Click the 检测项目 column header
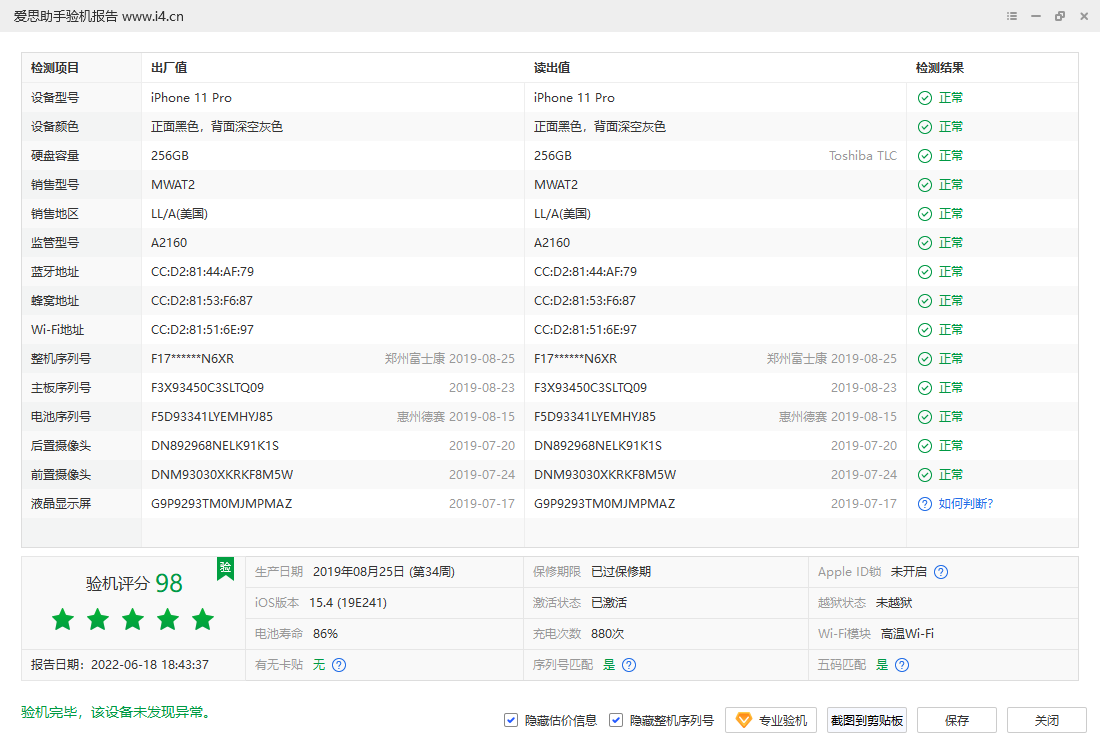Screen dimensions: 1100x749 pos(55,68)
